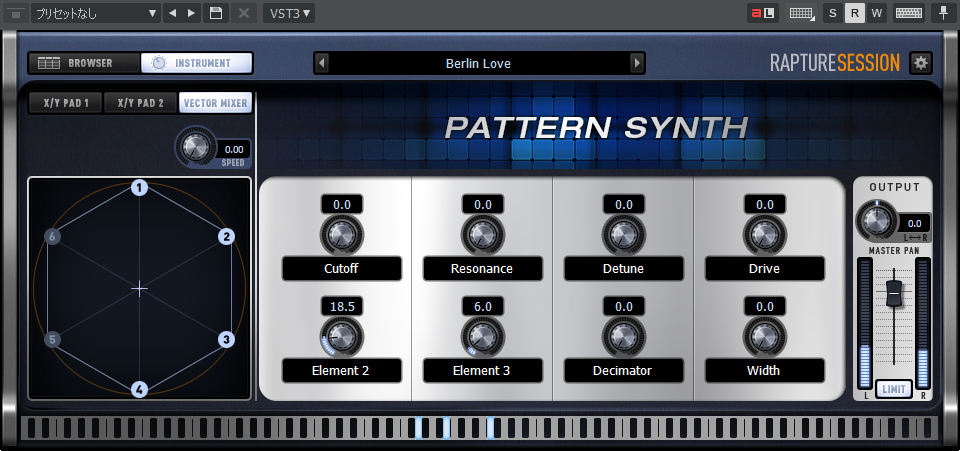Click the Element 2 knob
This screenshot has width=960, height=451.
tap(342, 337)
